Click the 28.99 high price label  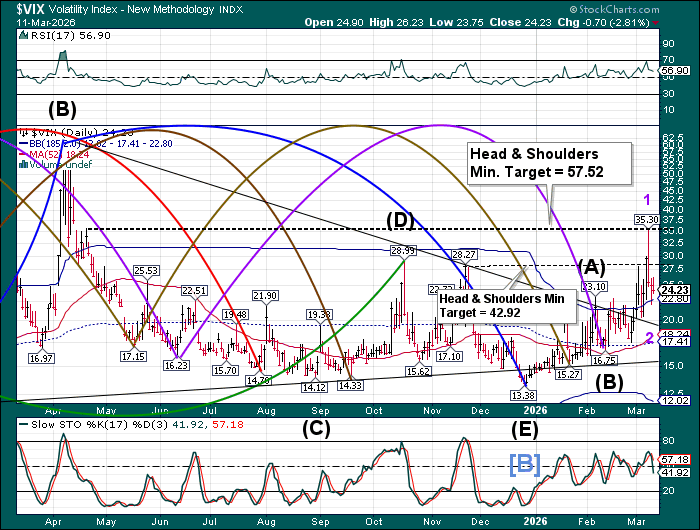403,251
